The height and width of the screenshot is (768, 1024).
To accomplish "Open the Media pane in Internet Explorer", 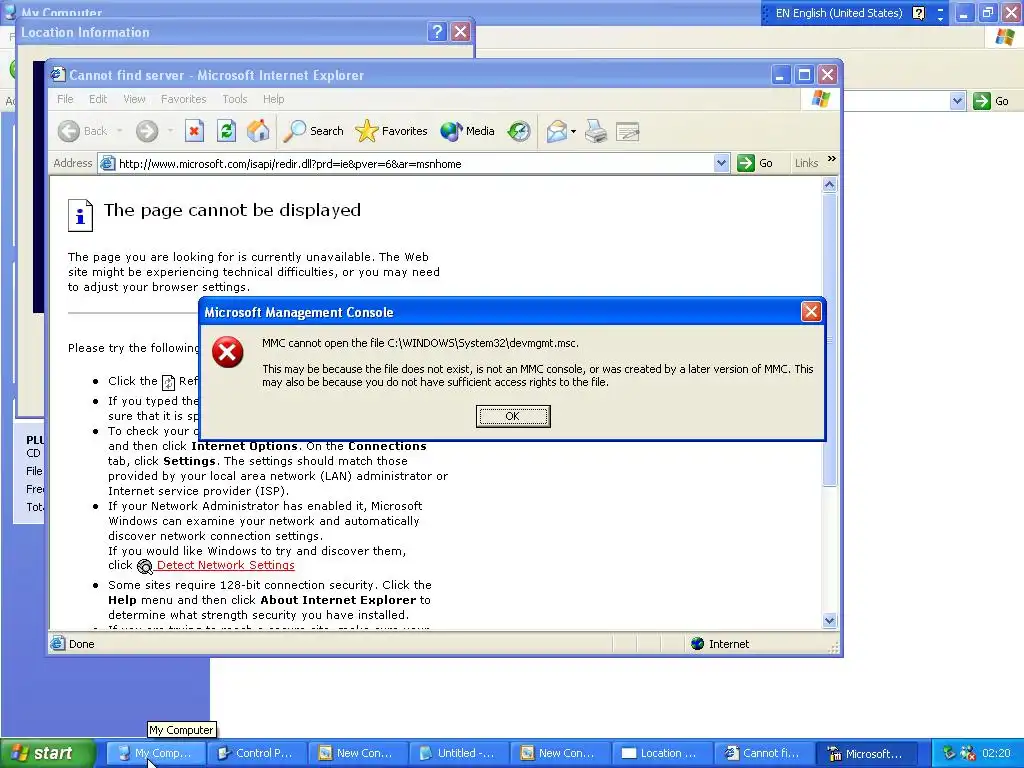I will pos(467,131).
